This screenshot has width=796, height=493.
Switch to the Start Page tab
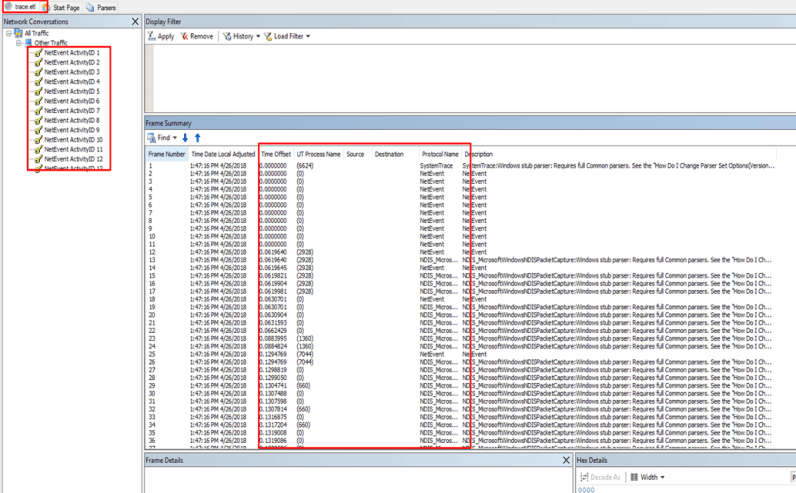point(66,7)
